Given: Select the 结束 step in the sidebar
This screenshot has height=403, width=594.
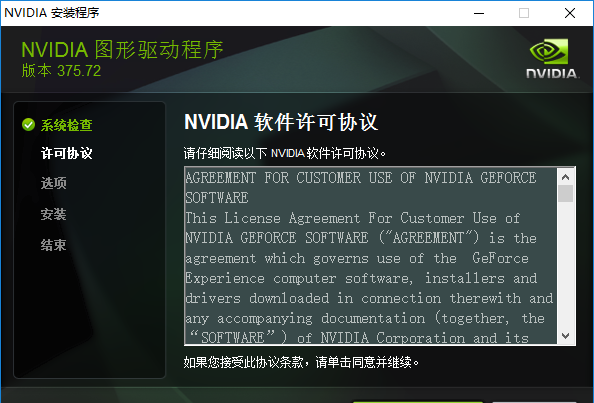Looking at the screenshot, I should (54, 245).
